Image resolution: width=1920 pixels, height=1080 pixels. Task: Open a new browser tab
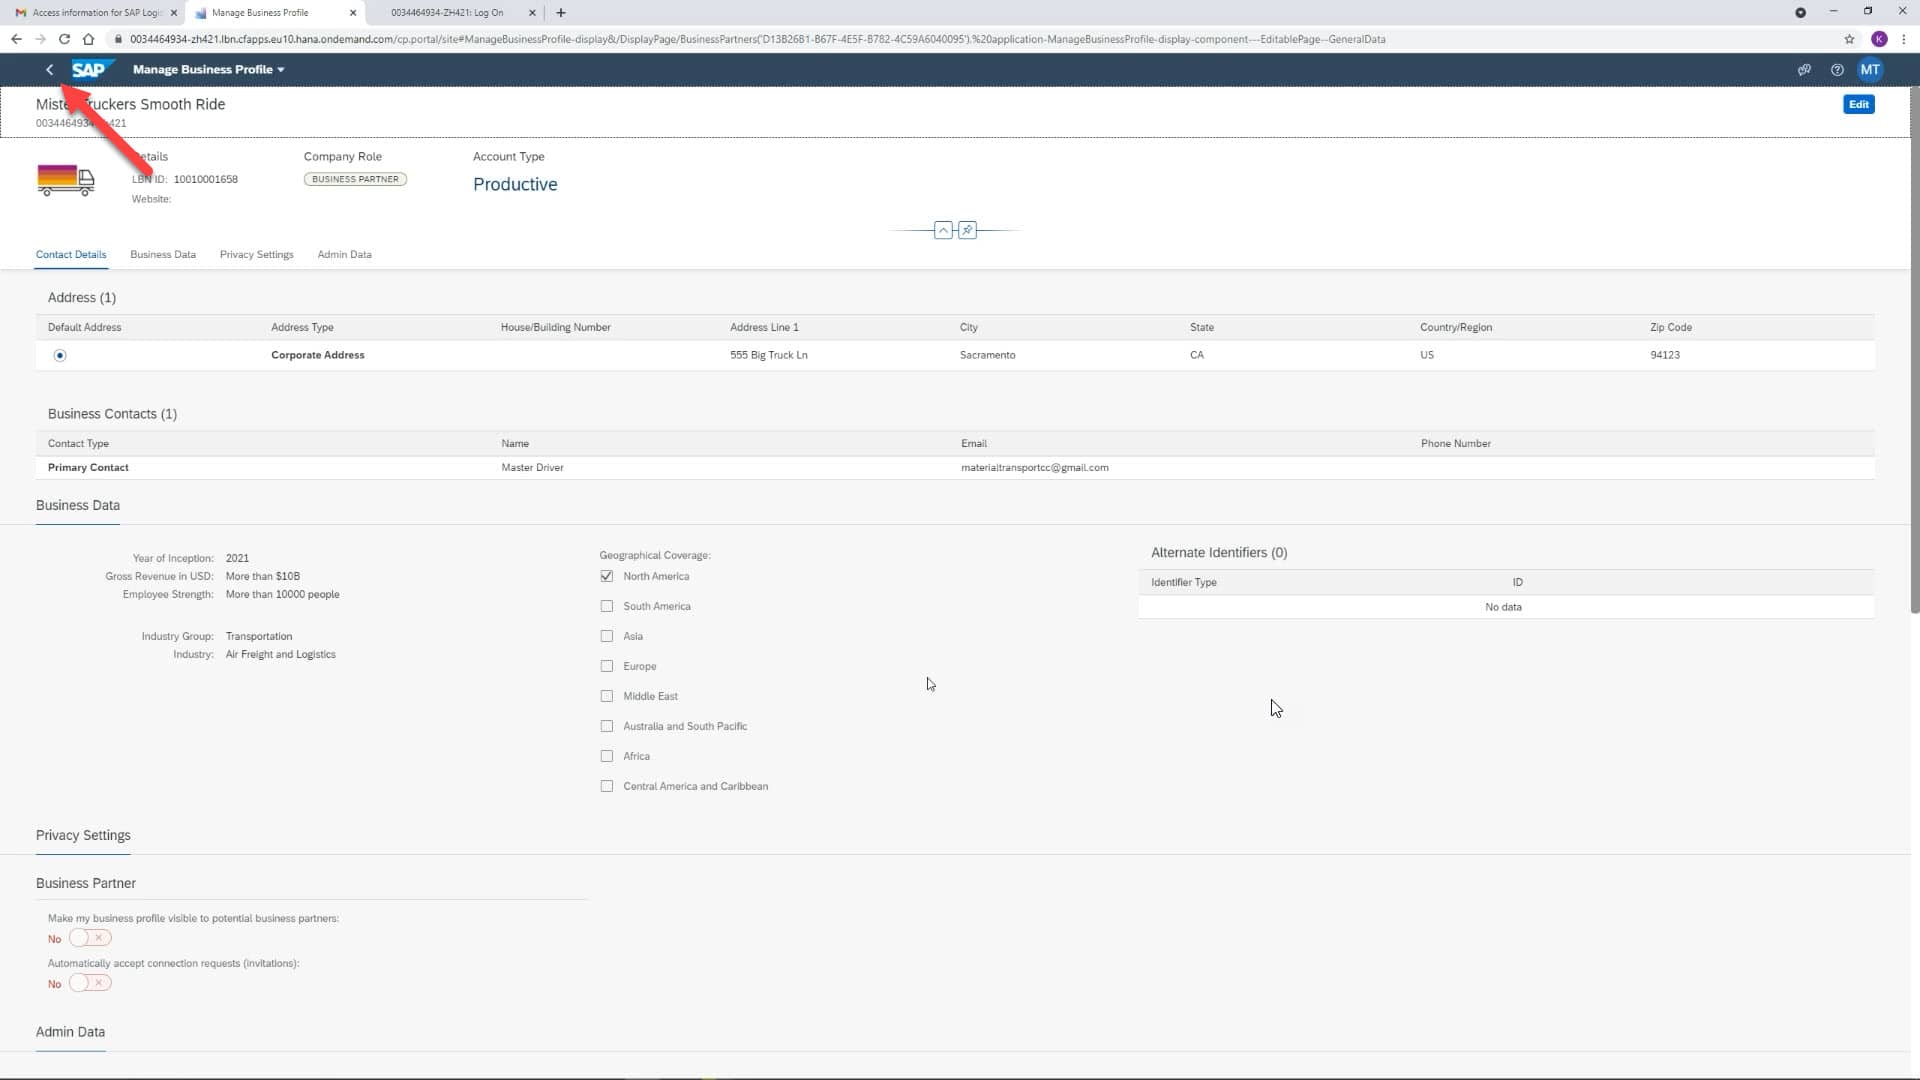pos(561,13)
